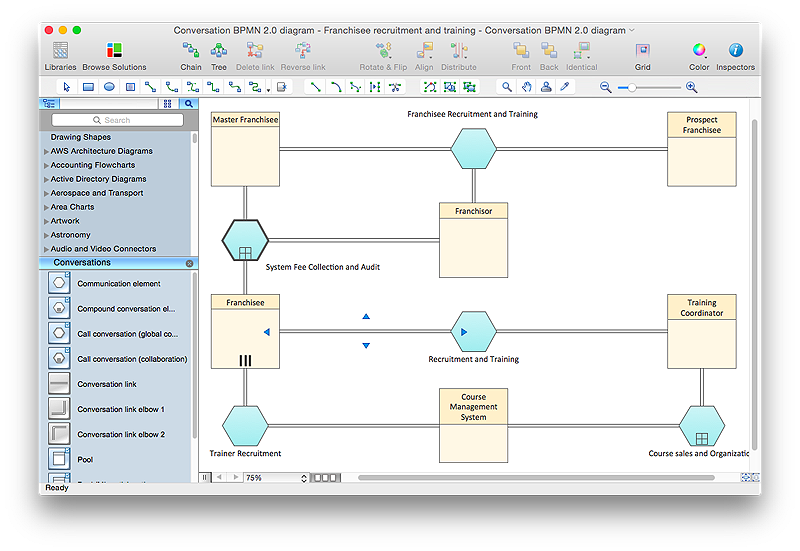800x551 pixels.
Task: Pick the Compound conversation element shape
Action: (59, 308)
